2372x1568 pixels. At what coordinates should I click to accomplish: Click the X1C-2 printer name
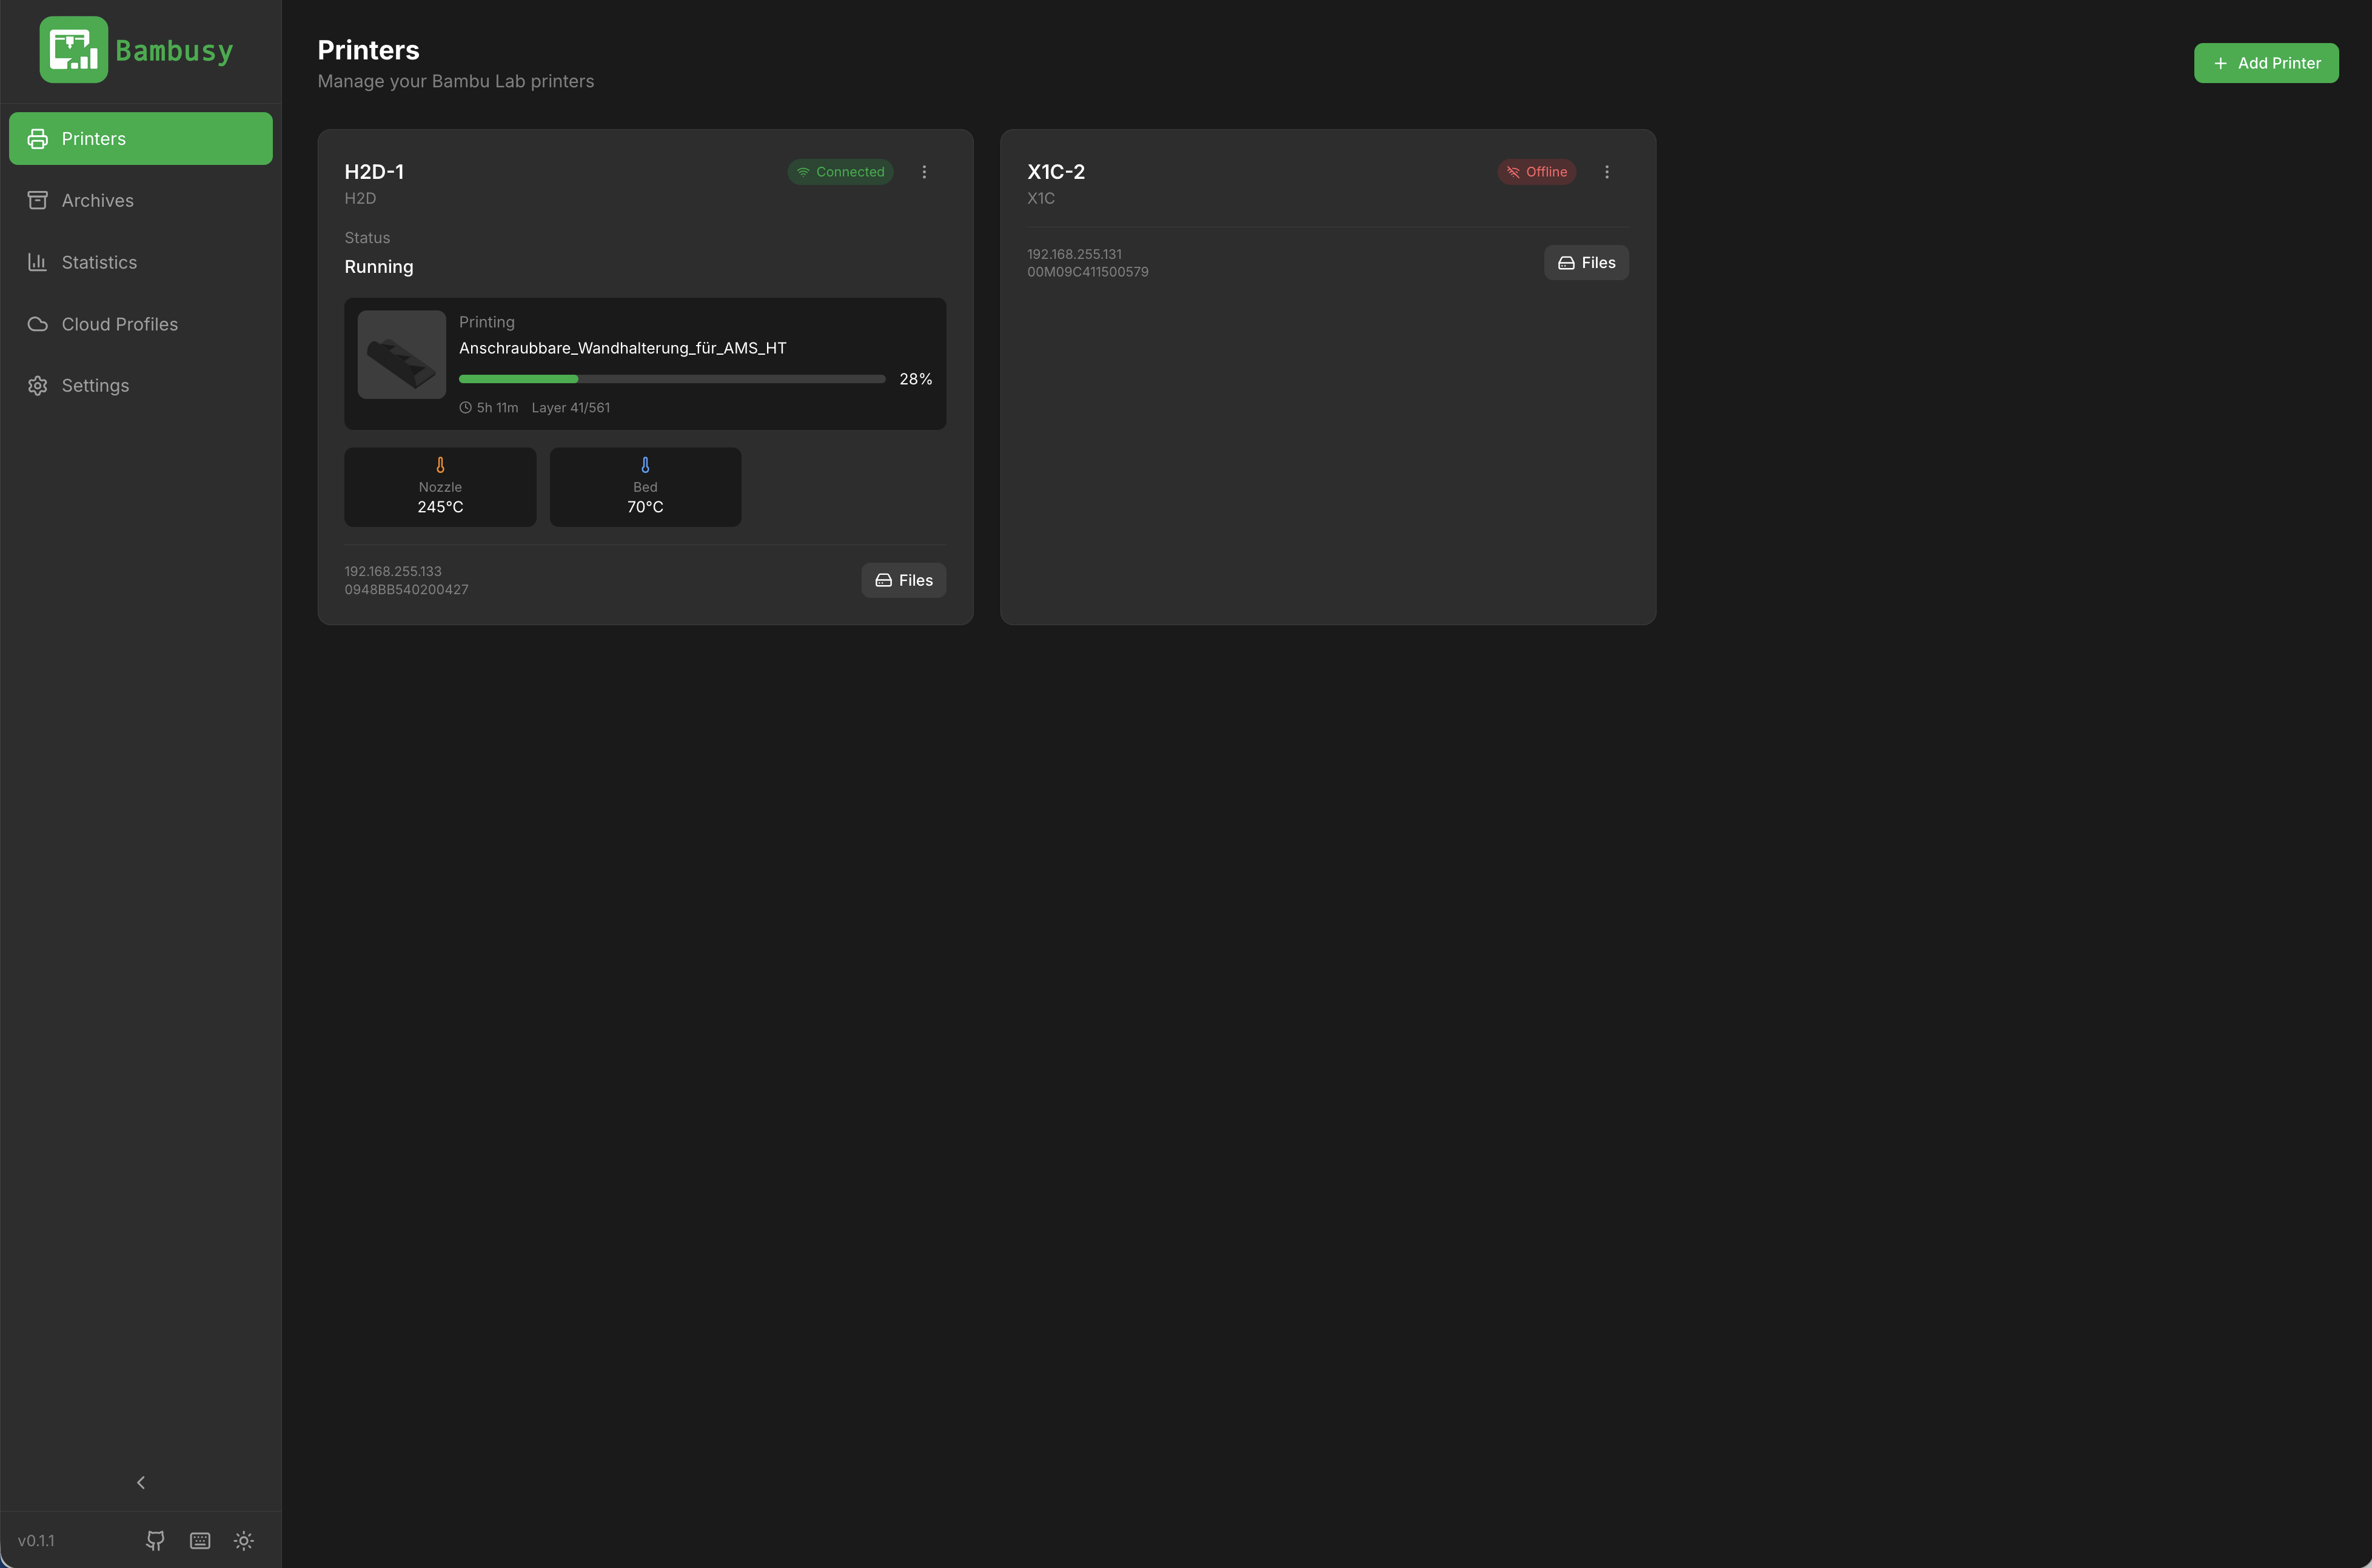point(1056,172)
